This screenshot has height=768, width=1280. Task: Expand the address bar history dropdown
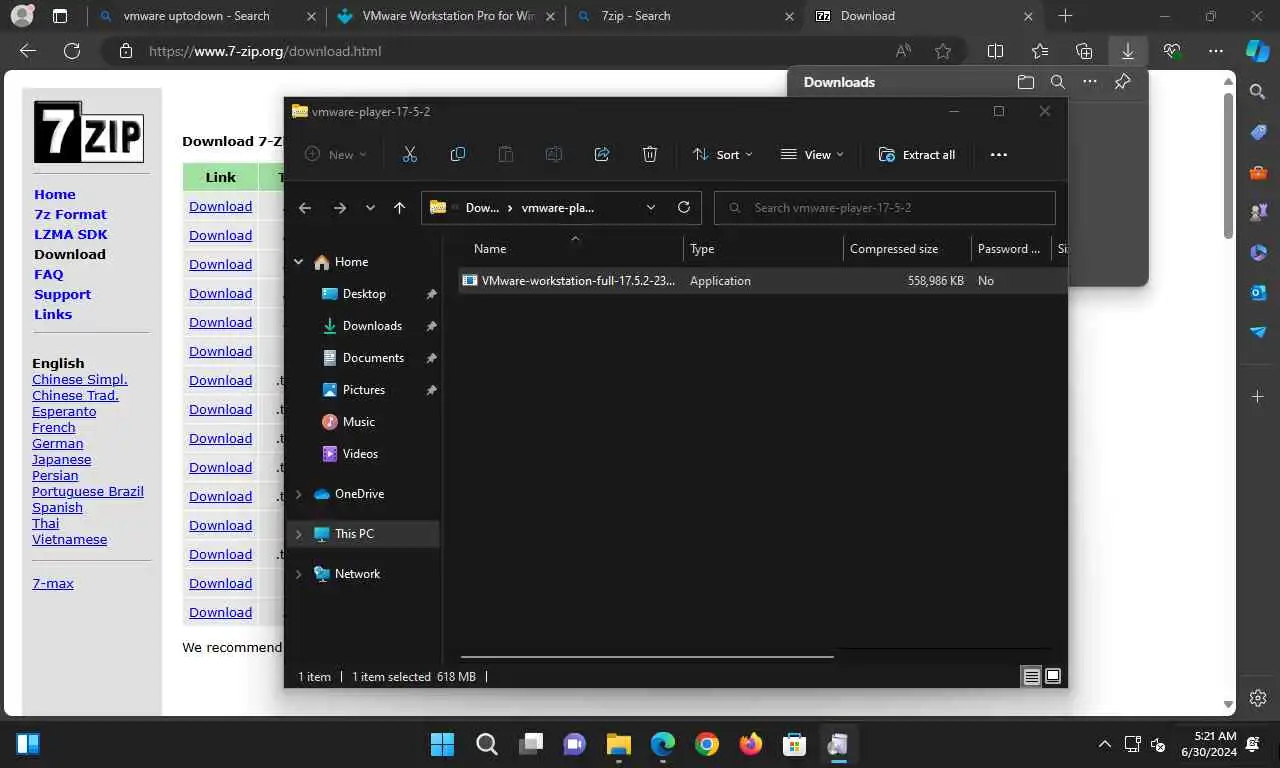(651, 208)
